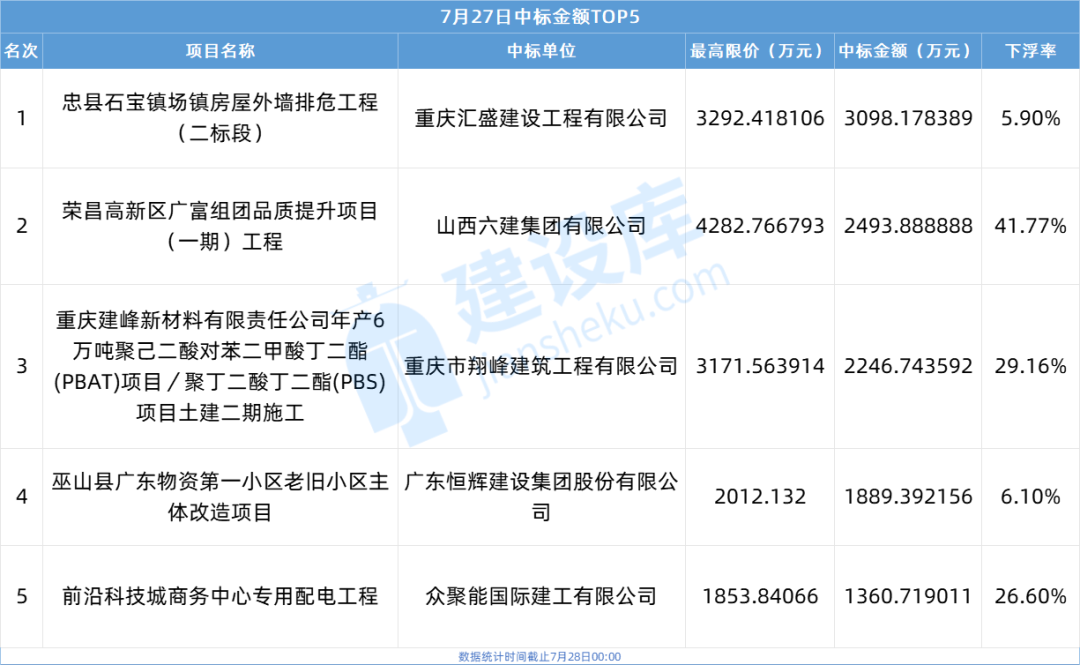Select bid amount 1360.719011
Viewport: 1080px width, 665px height.
point(908,596)
